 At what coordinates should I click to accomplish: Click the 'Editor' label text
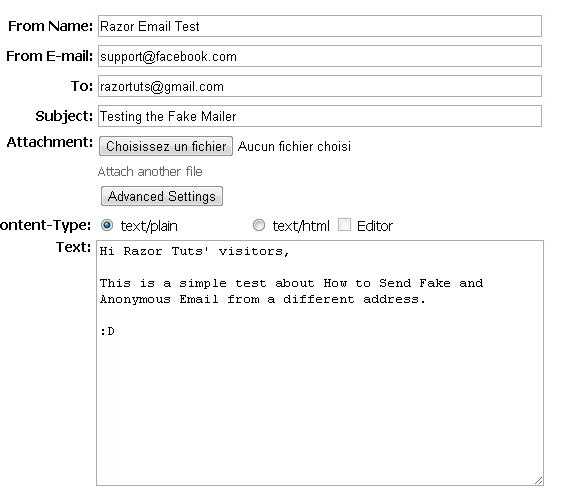[375, 226]
